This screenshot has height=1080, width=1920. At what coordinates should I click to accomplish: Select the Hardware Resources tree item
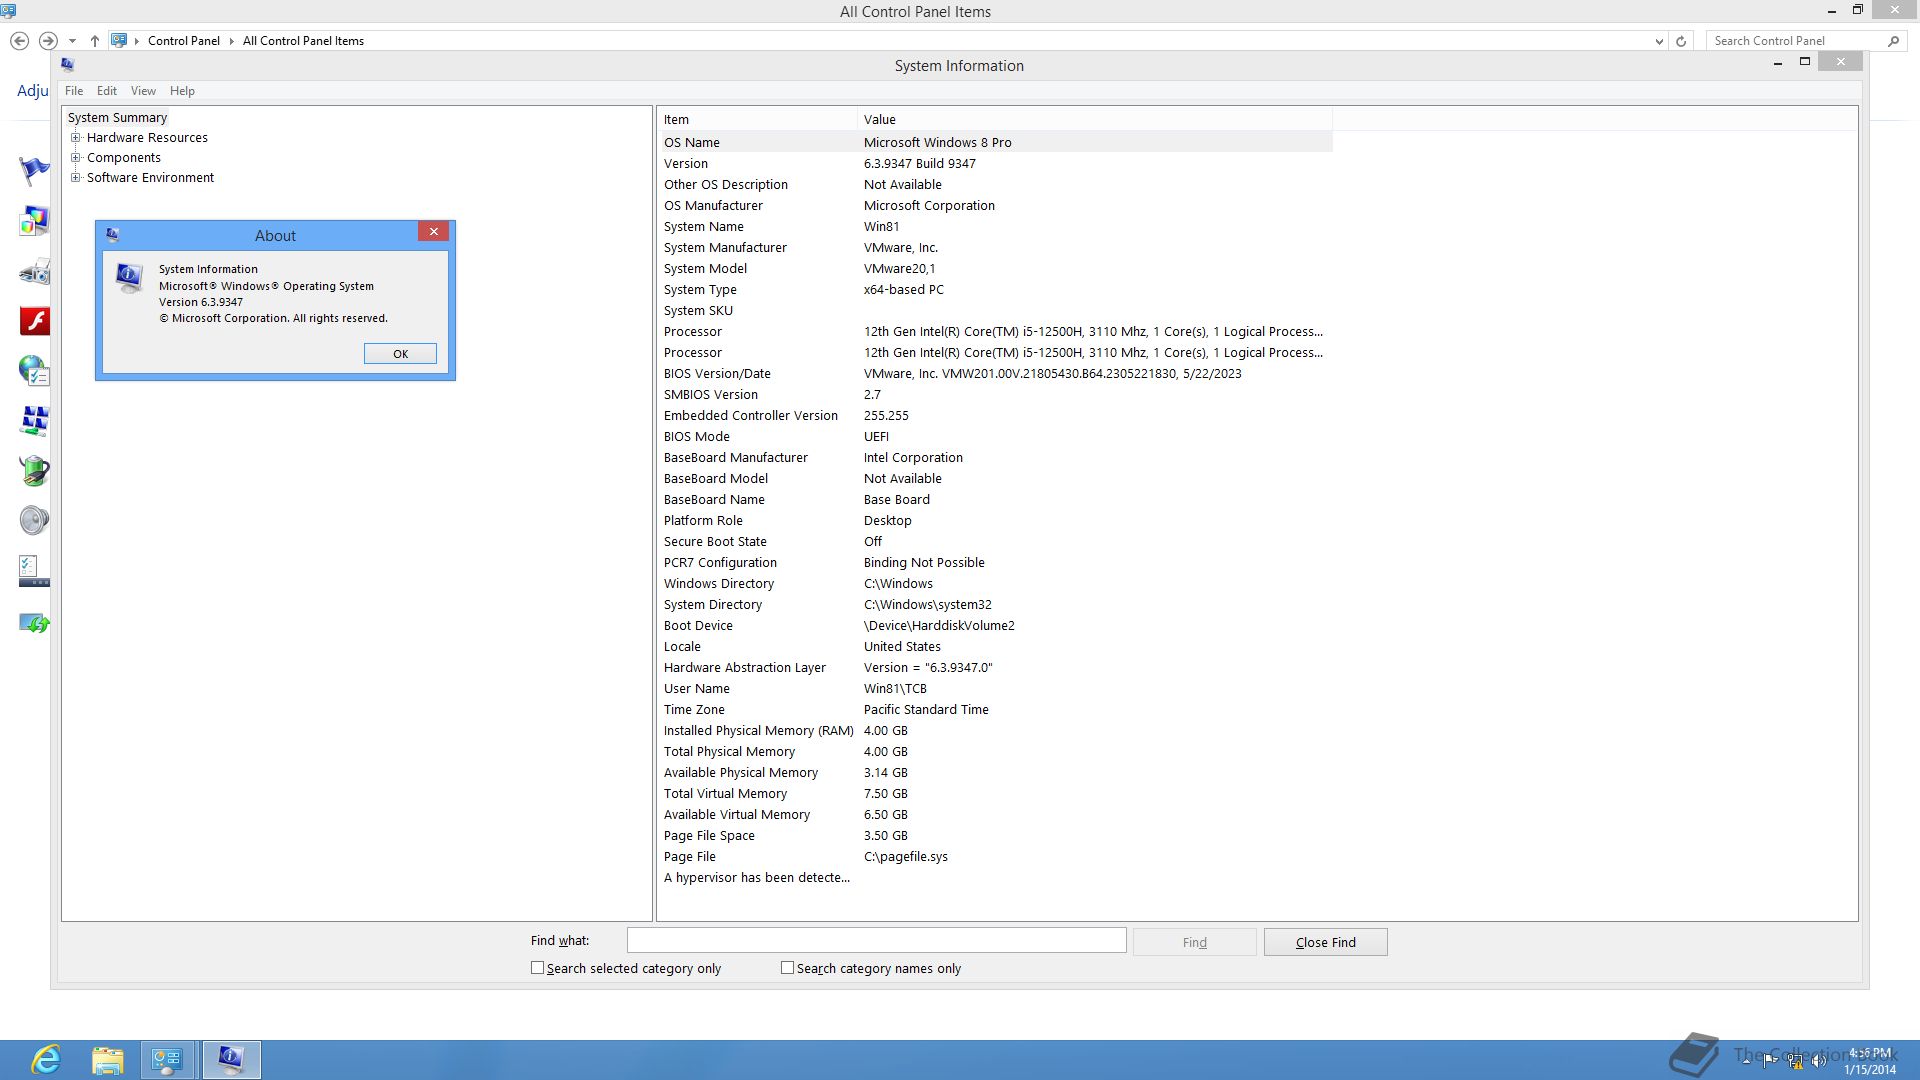pos(147,138)
